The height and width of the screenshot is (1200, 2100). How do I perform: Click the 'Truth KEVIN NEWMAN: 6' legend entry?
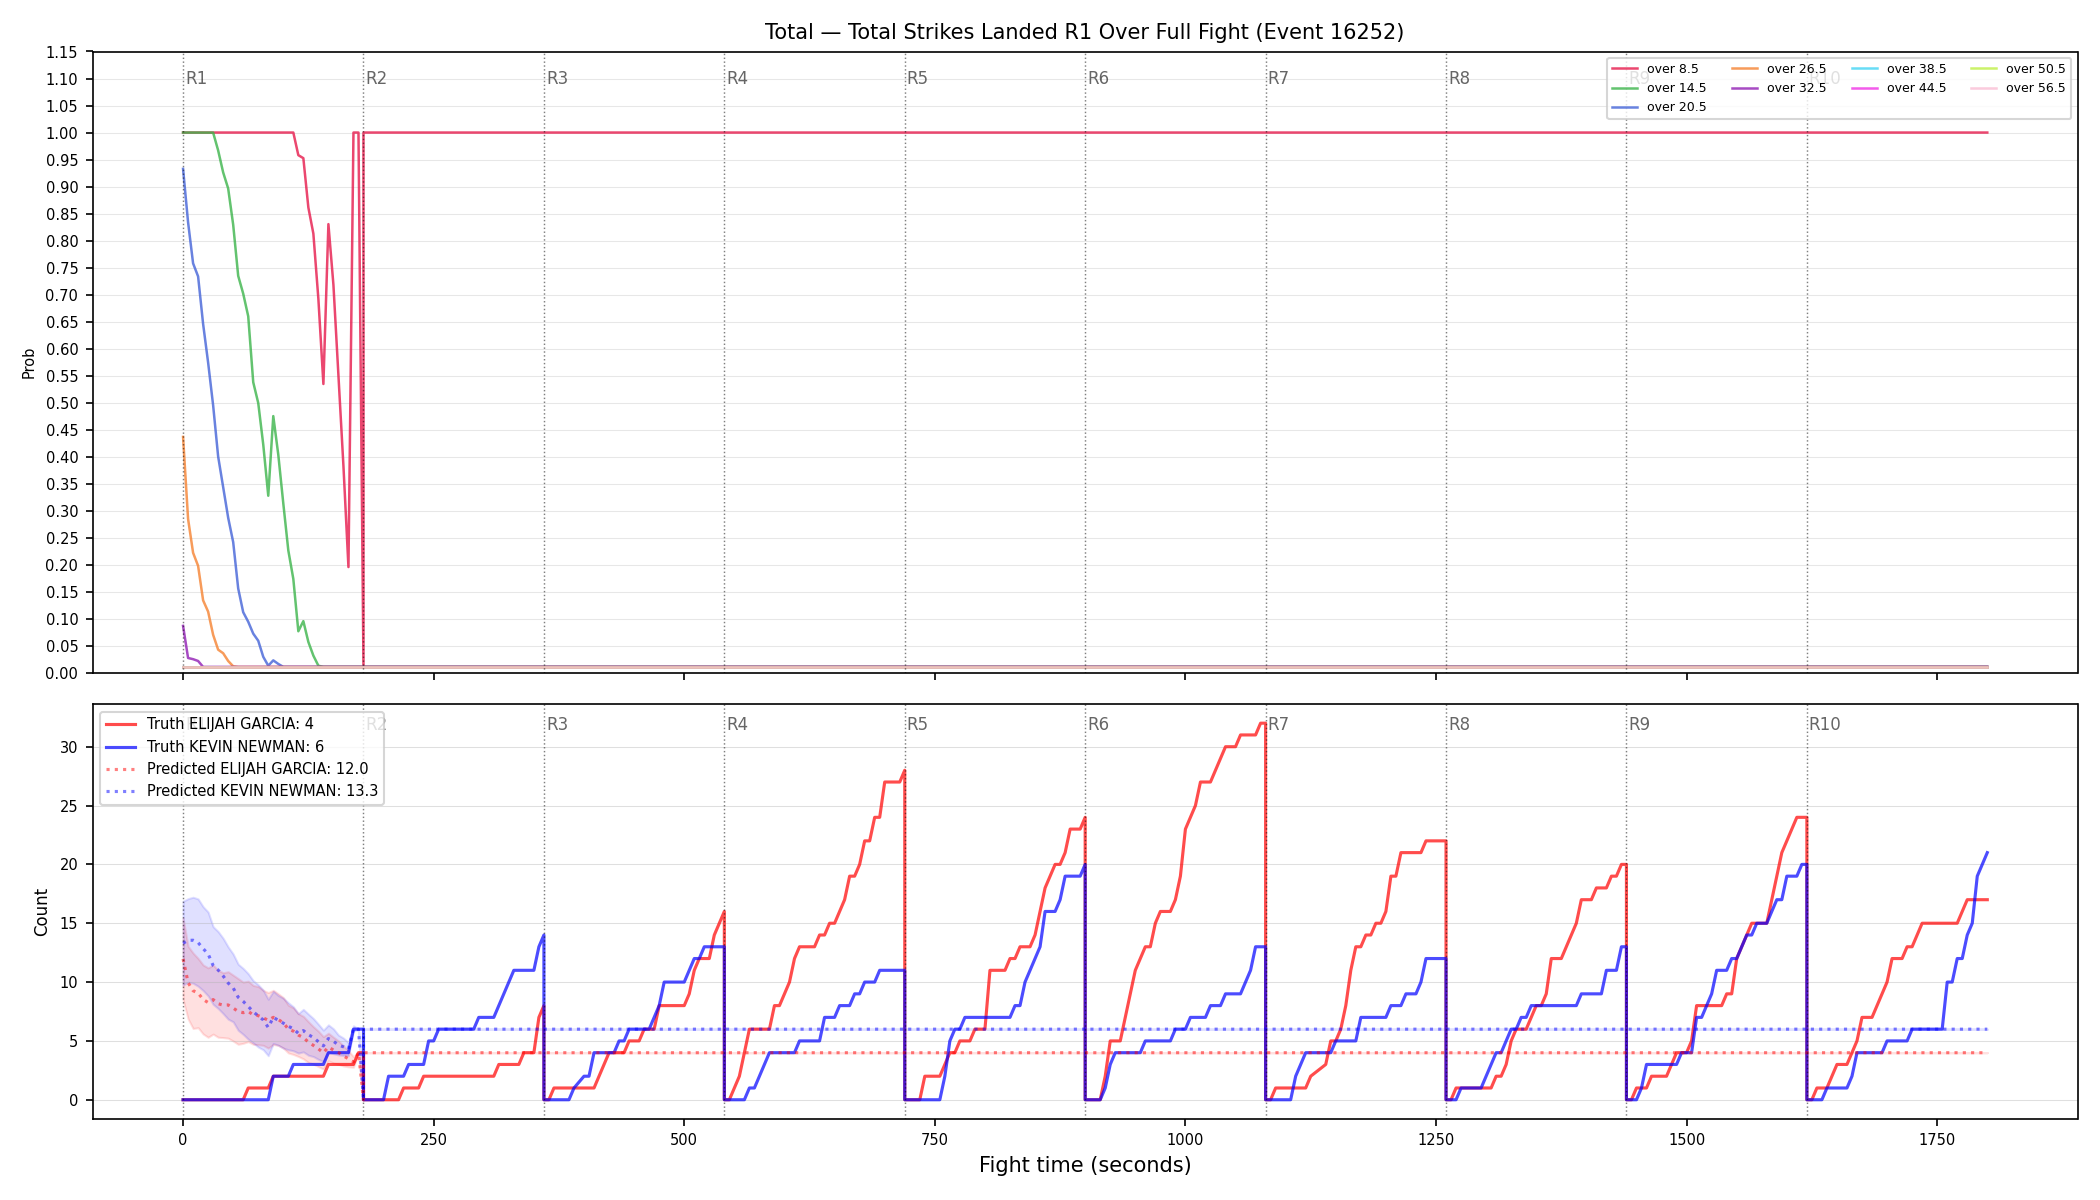point(214,746)
